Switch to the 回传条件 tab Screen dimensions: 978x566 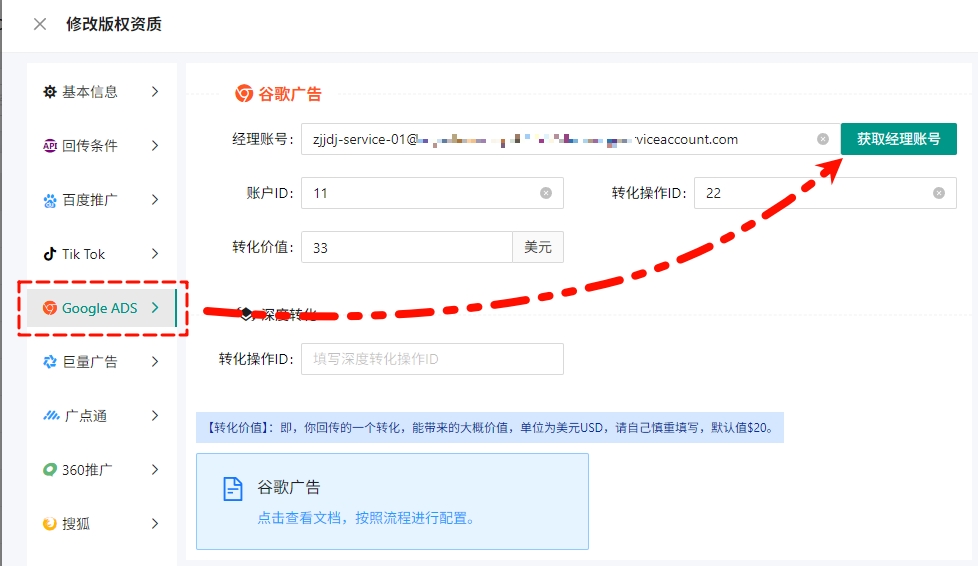point(90,146)
